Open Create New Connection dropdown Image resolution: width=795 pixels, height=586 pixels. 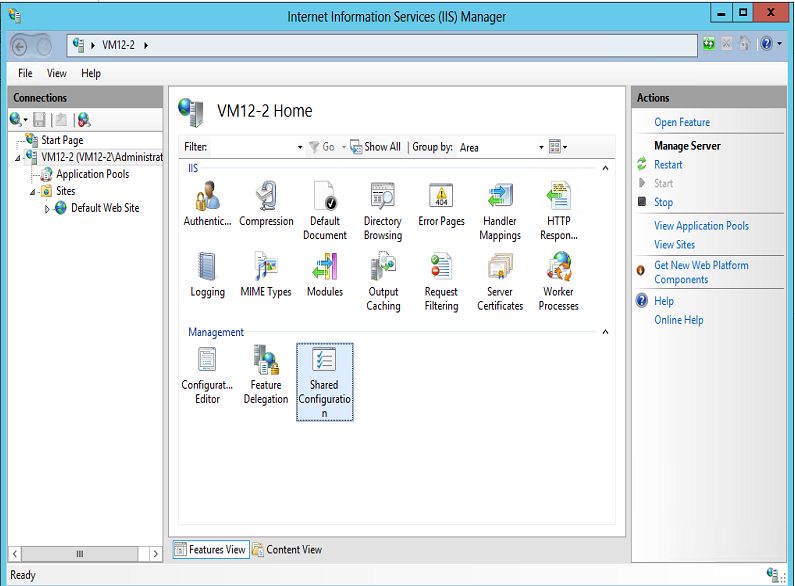tap(18, 120)
